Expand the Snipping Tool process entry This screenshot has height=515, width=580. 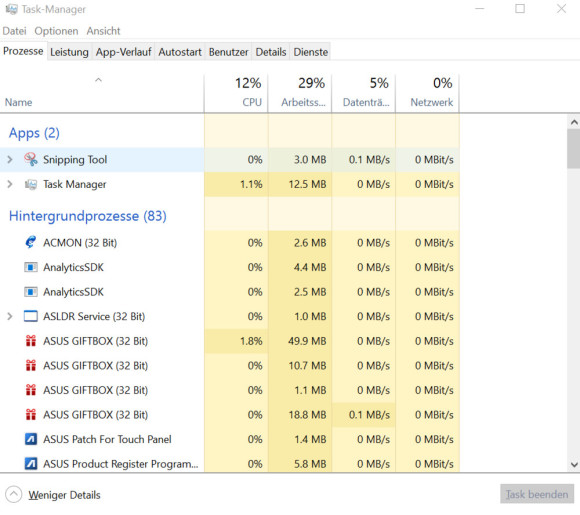(10, 159)
